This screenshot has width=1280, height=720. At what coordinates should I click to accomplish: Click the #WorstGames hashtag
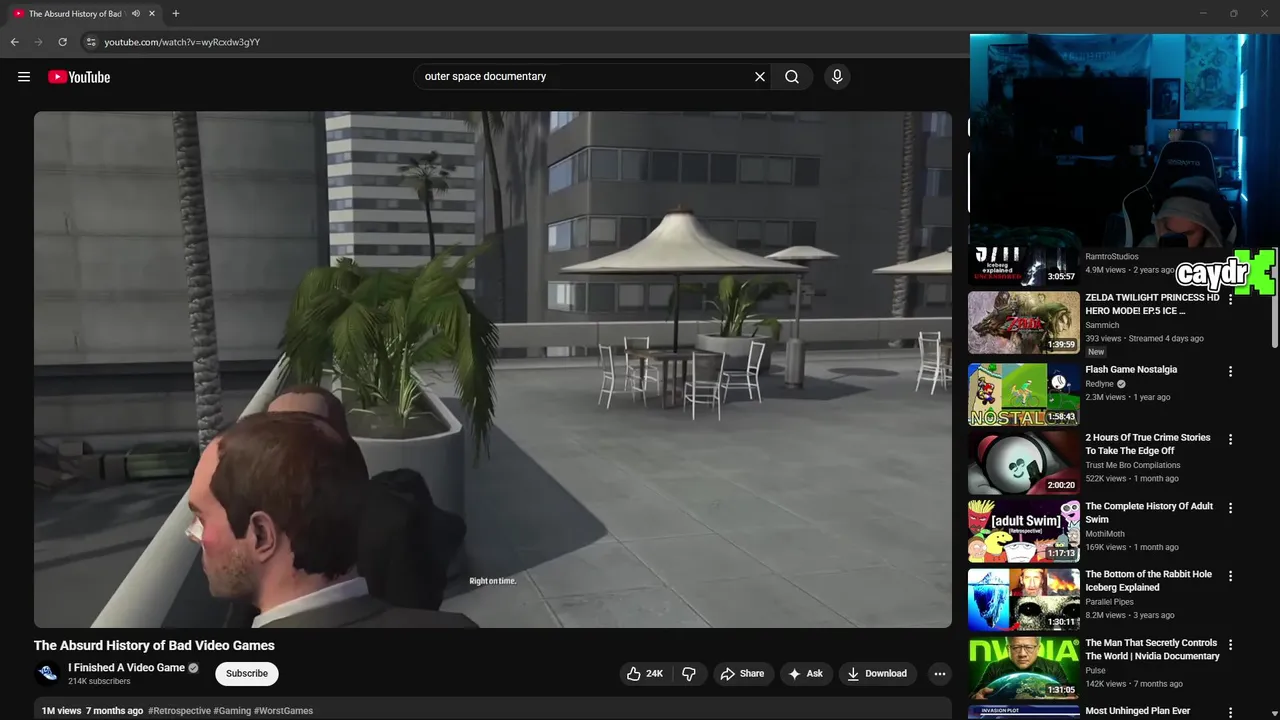tap(284, 711)
